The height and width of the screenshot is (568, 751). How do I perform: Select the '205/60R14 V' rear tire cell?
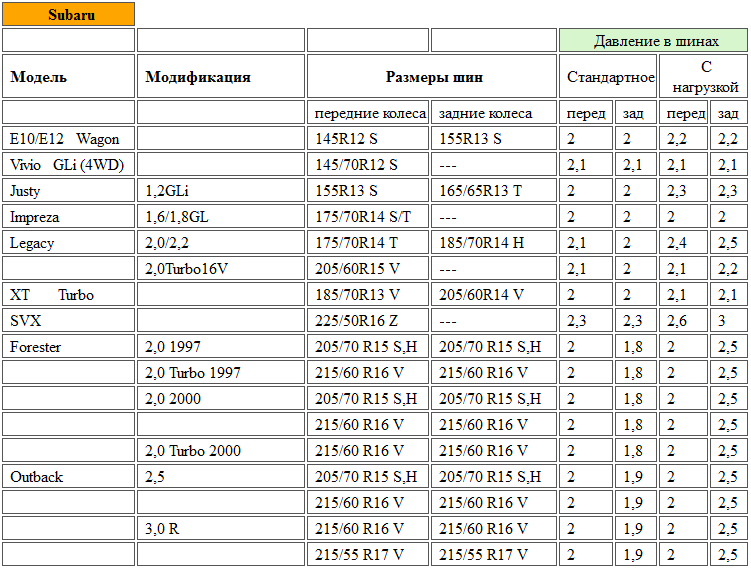tap(494, 295)
